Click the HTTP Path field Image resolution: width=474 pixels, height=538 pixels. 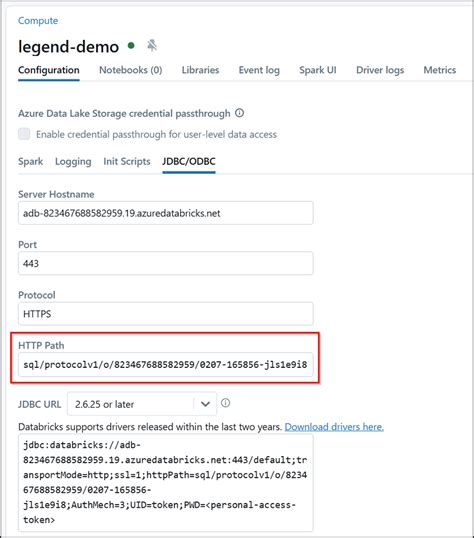165,364
